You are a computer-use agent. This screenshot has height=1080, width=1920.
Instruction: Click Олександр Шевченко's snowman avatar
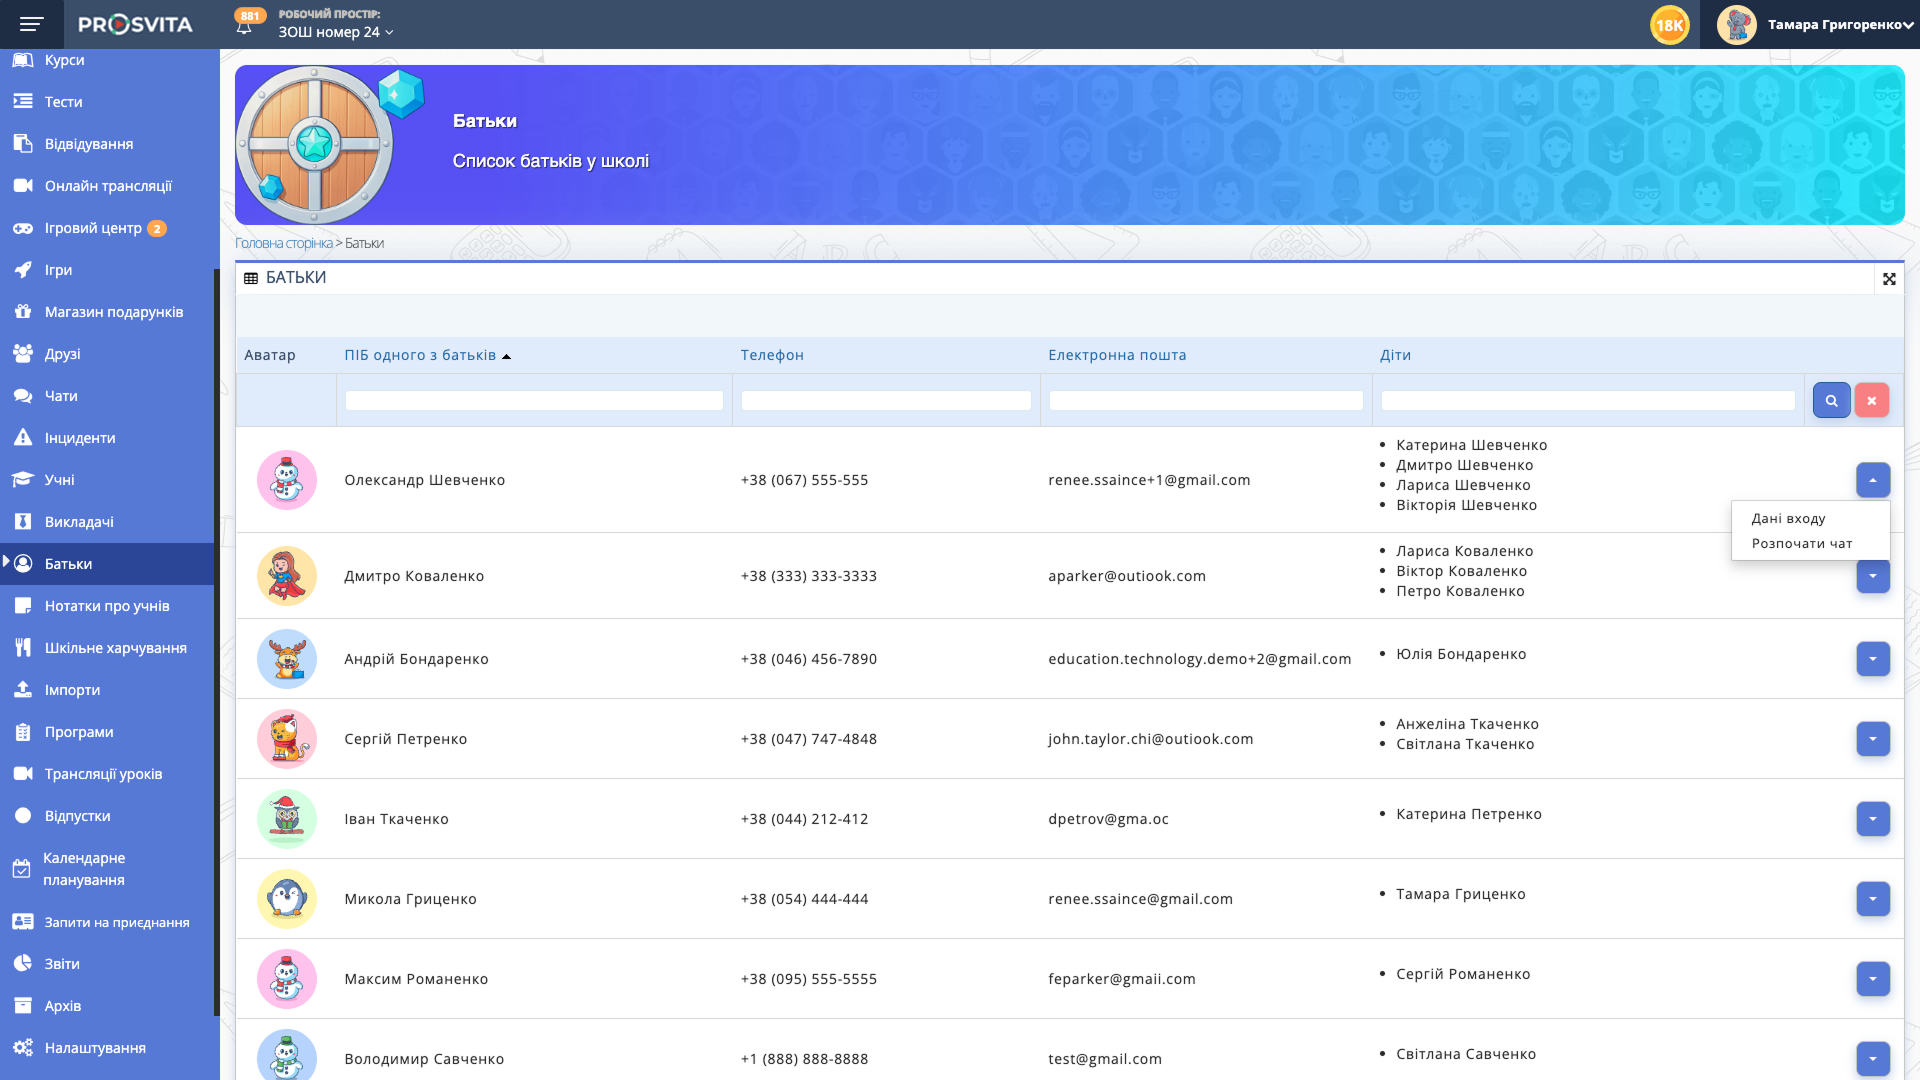287,480
